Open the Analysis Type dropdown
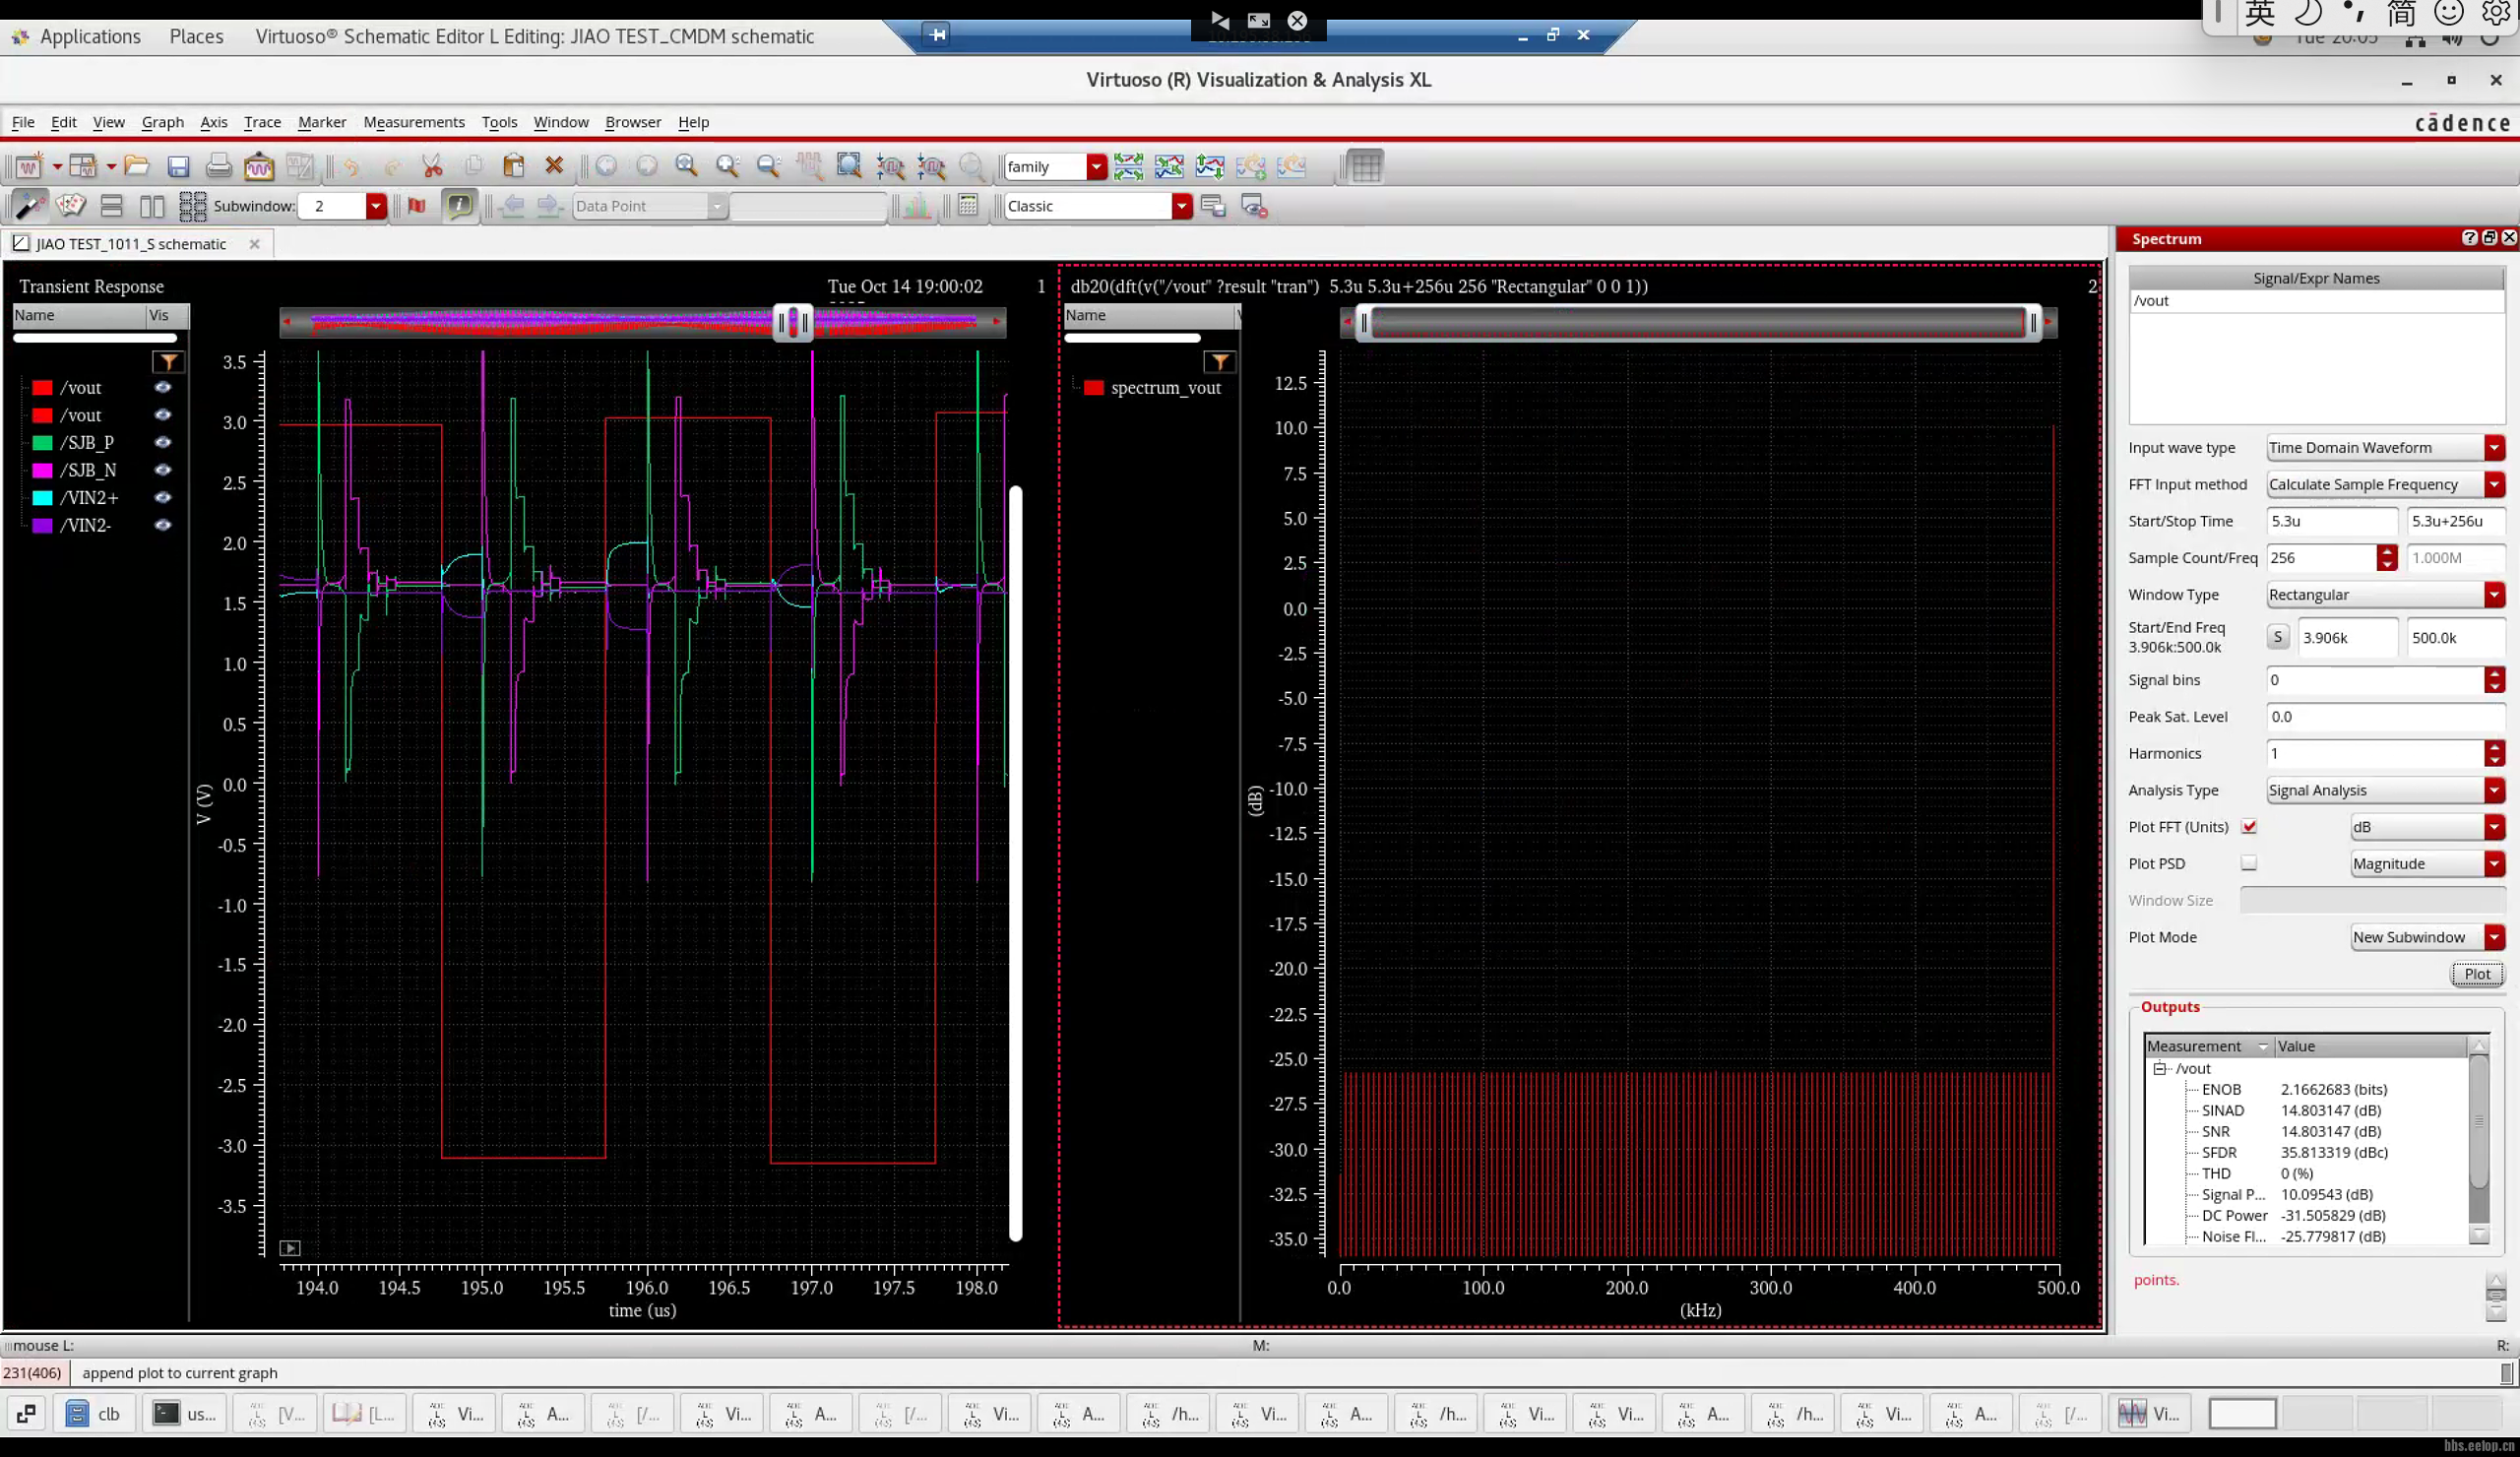The height and width of the screenshot is (1457, 2520). pos(2494,790)
